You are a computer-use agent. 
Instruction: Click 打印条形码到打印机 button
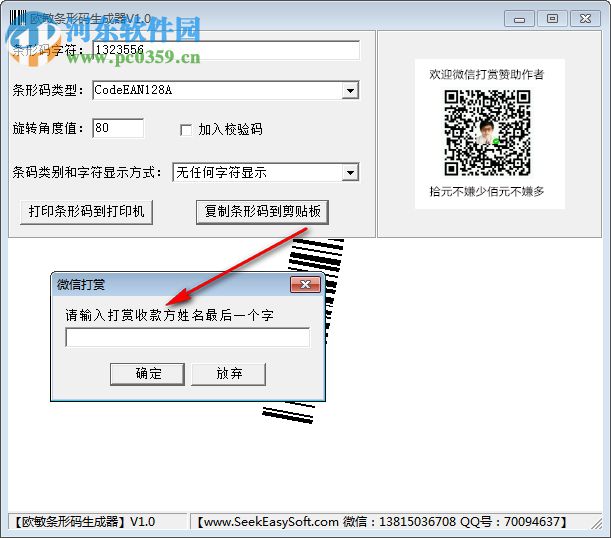coord(86,212)
